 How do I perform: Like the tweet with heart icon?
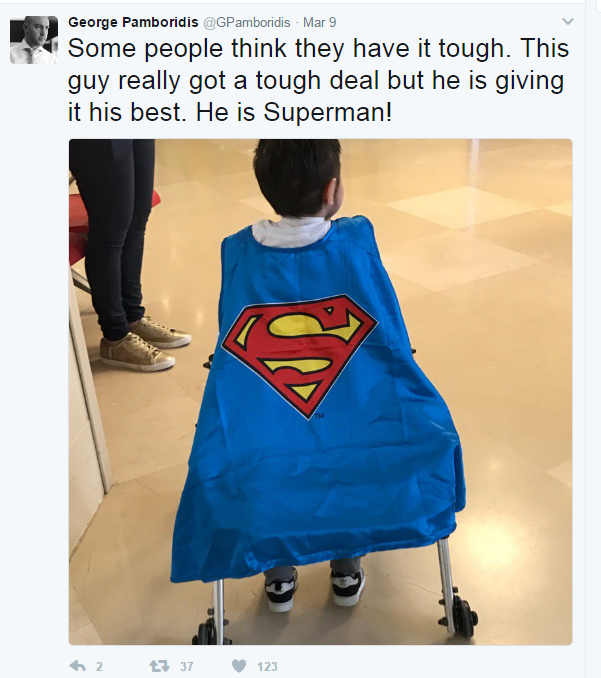click(x=239, y=666)
